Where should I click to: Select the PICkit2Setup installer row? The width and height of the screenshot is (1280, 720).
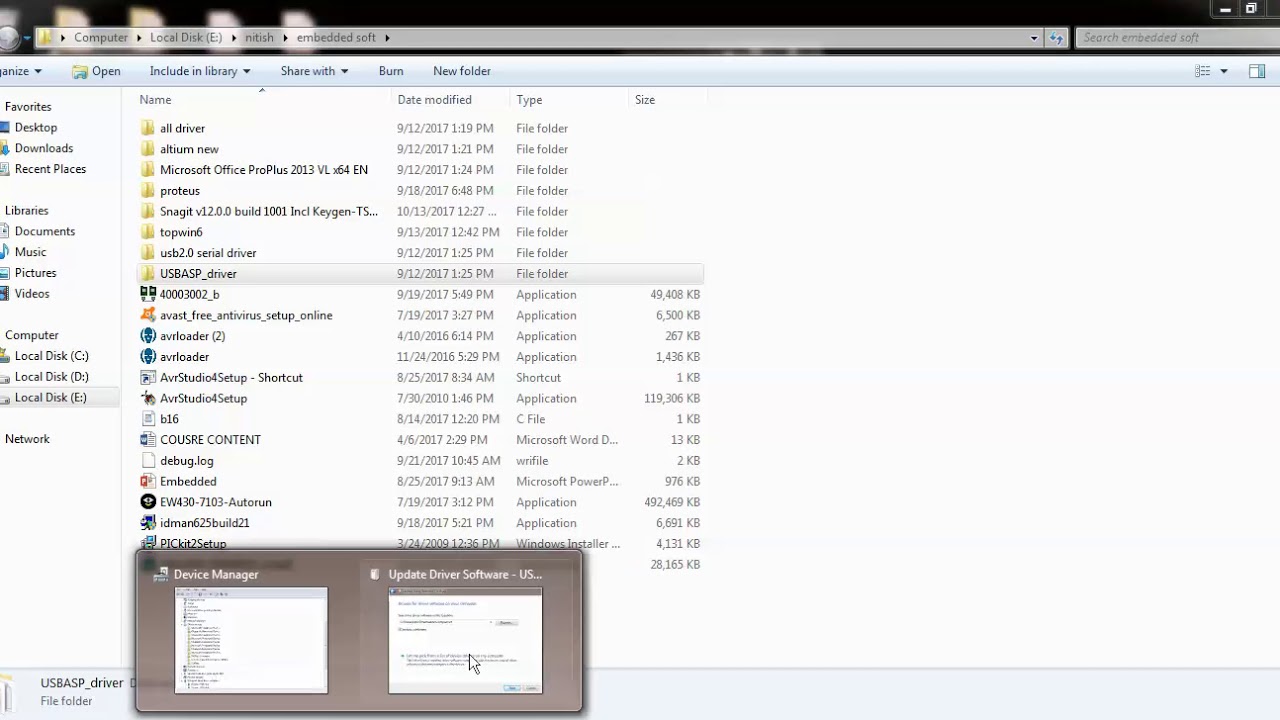420,543
